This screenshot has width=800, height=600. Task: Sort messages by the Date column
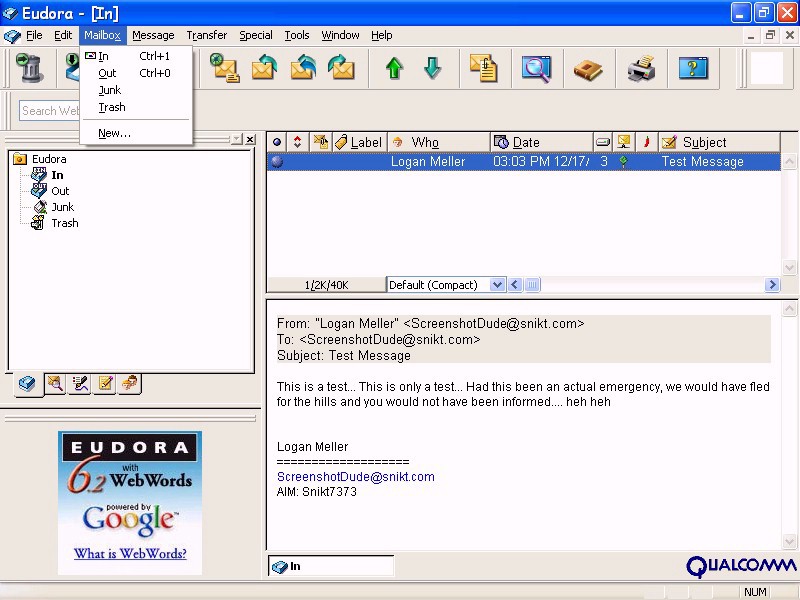pyautogui.click(x=542, y=142)
